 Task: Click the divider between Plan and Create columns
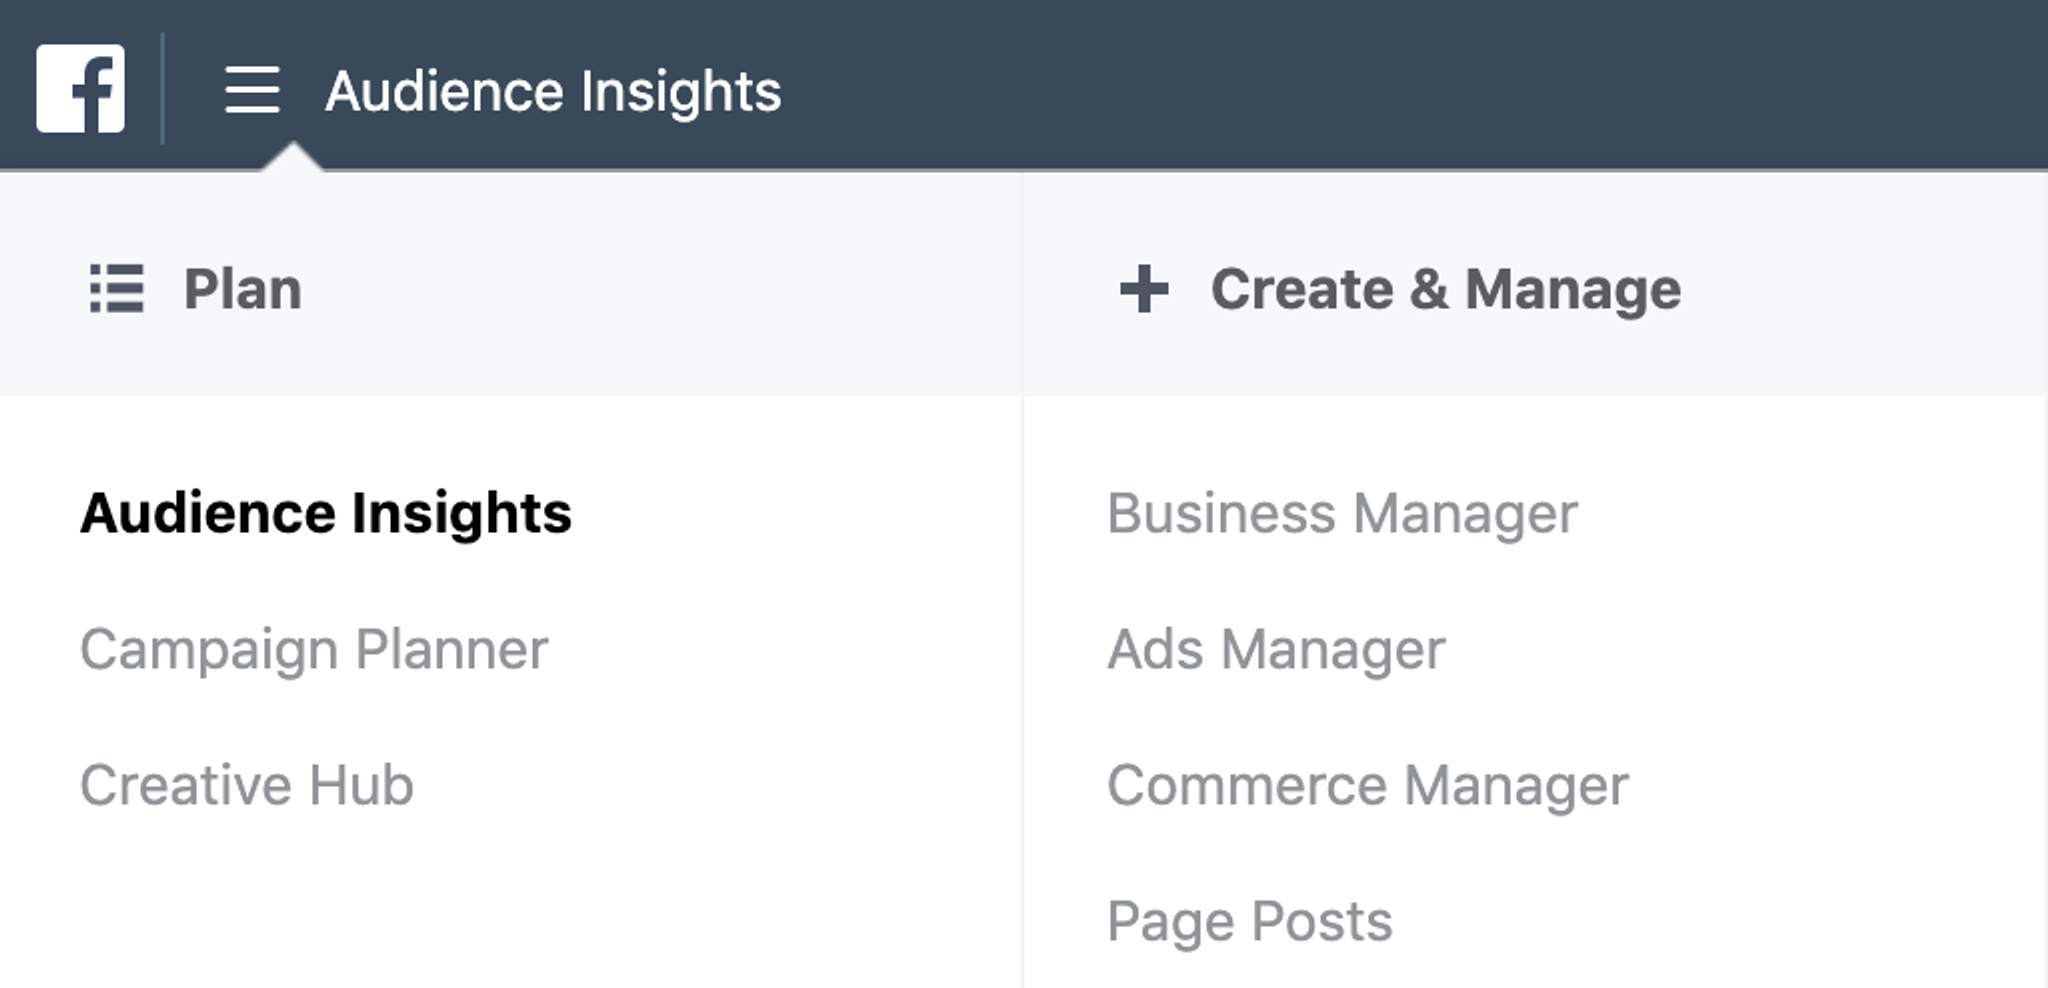point(1022,580)
